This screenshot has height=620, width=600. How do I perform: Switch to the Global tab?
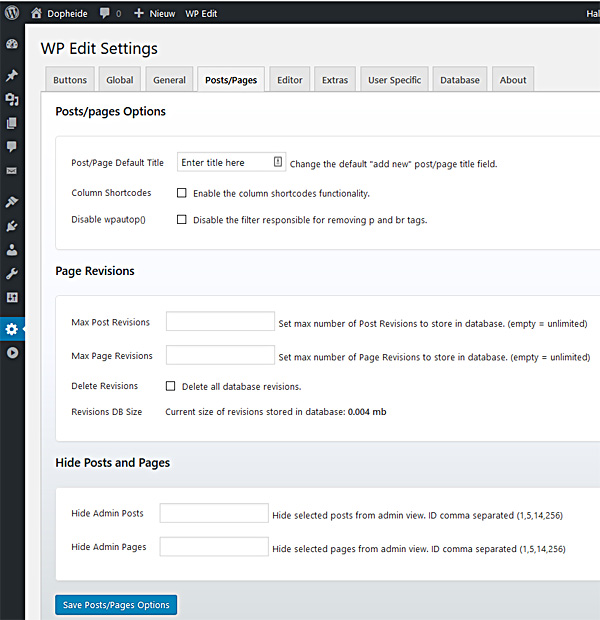(x=119, y=80)
